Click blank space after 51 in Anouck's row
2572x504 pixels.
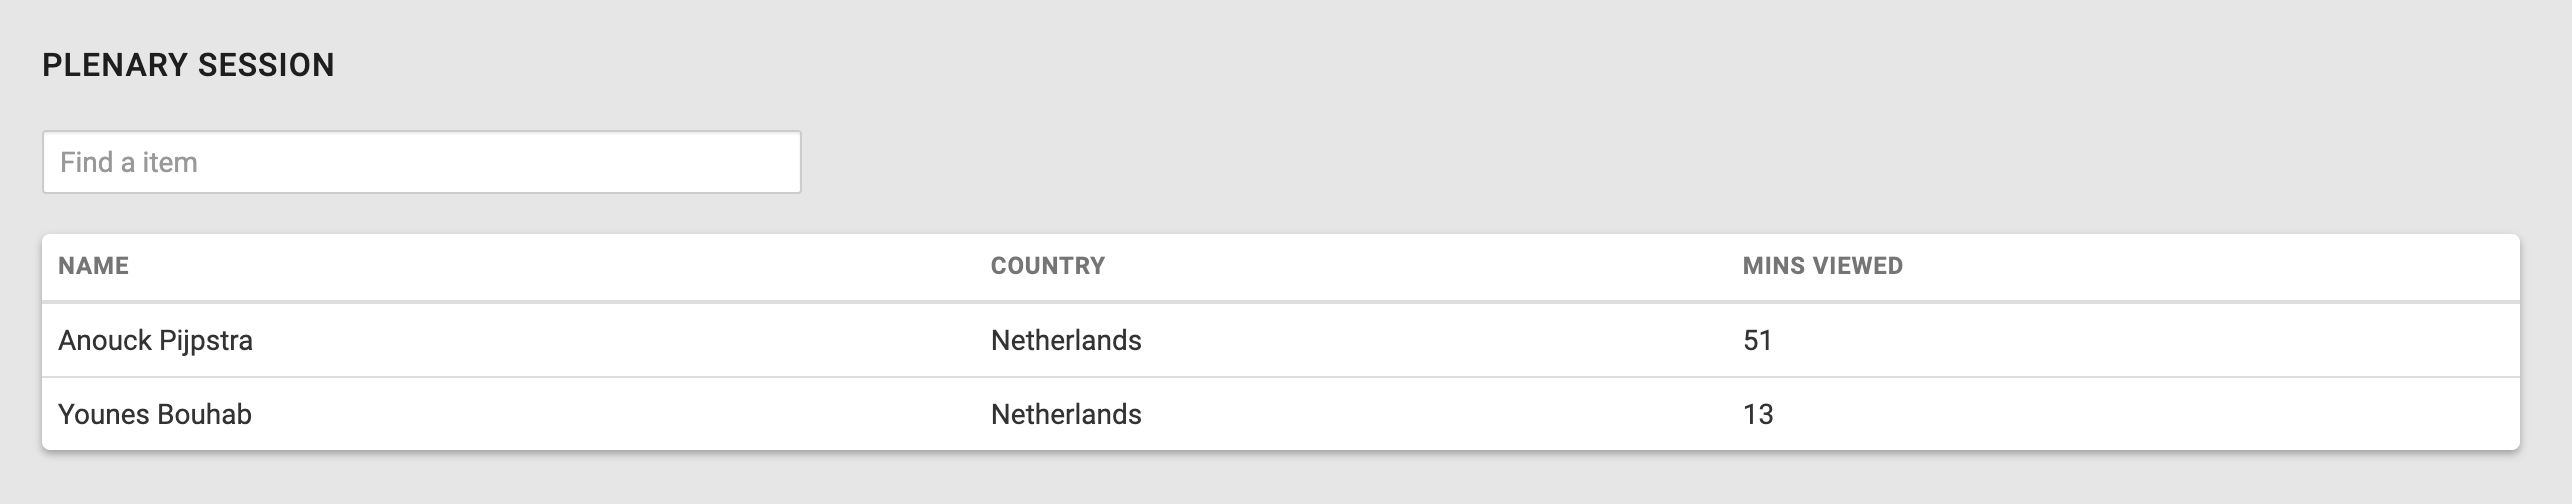2140,341
